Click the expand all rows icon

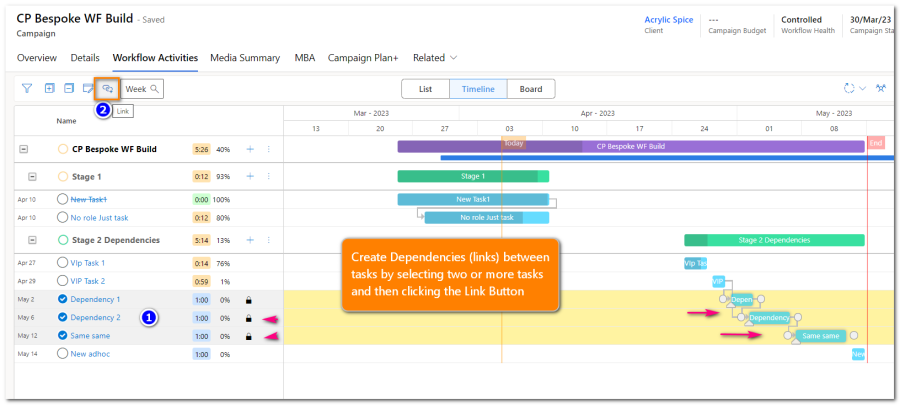coord(49,89)
